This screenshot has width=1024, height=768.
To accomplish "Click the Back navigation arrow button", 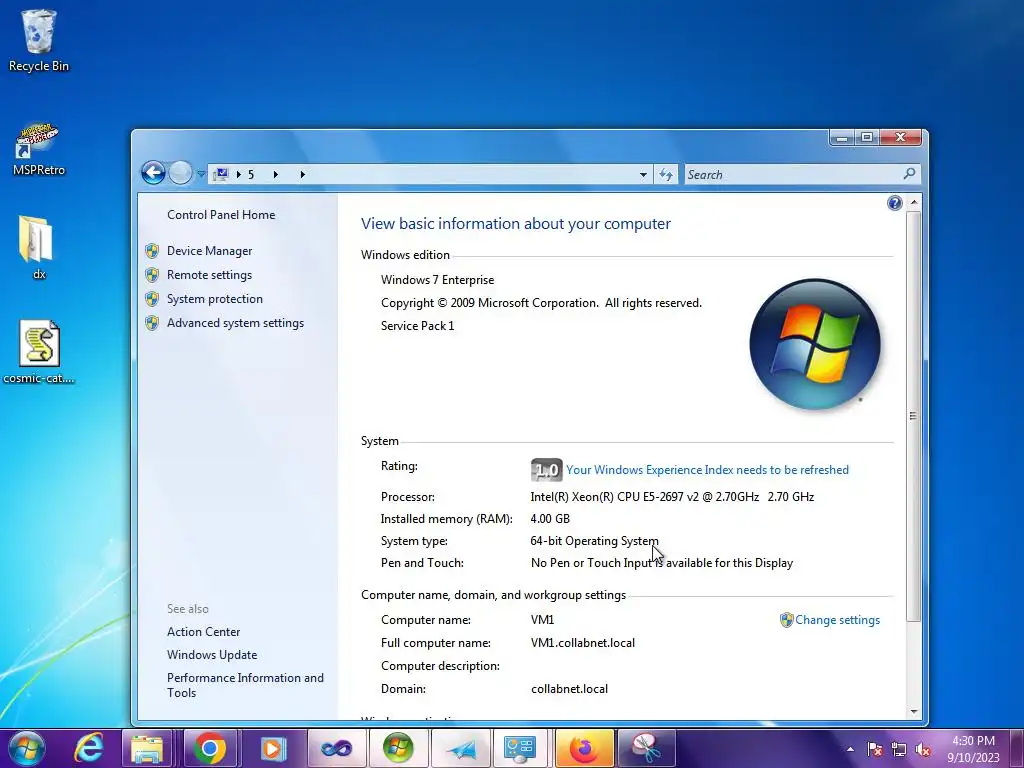I will [x=153, y=173].
